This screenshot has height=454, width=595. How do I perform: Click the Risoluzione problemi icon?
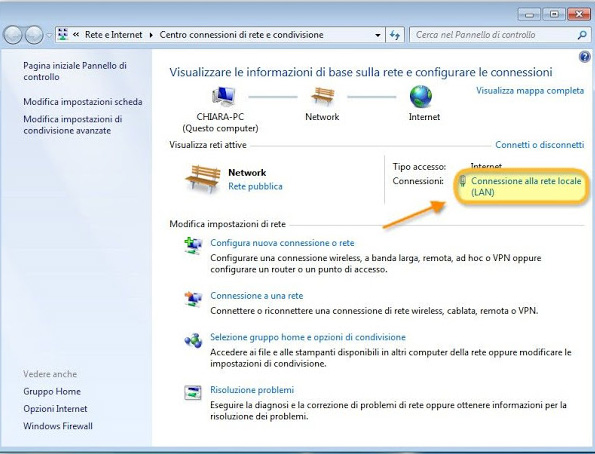click(193, 393)
